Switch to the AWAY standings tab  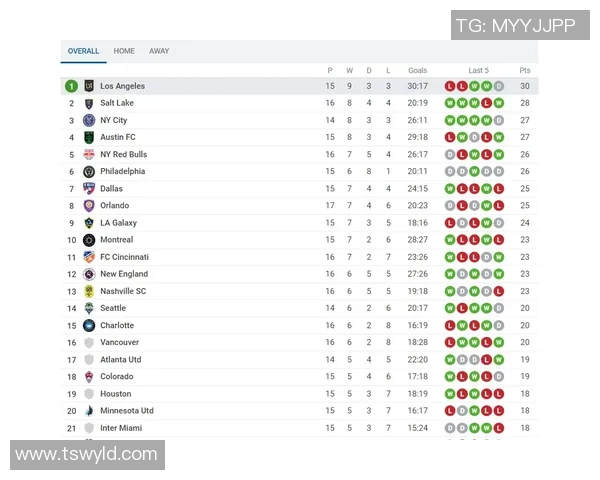coord(159,51)
